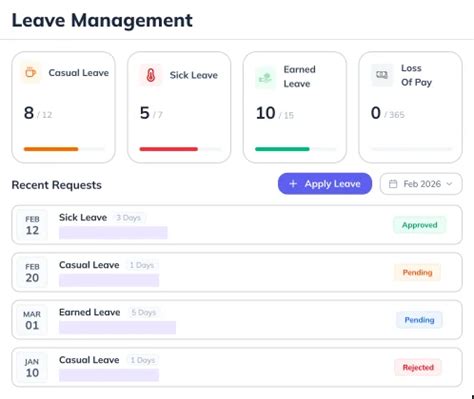Click the plus icon in Apply Leave
The height and width of the screenshot is (399, 474).
(x=293, y=184)
